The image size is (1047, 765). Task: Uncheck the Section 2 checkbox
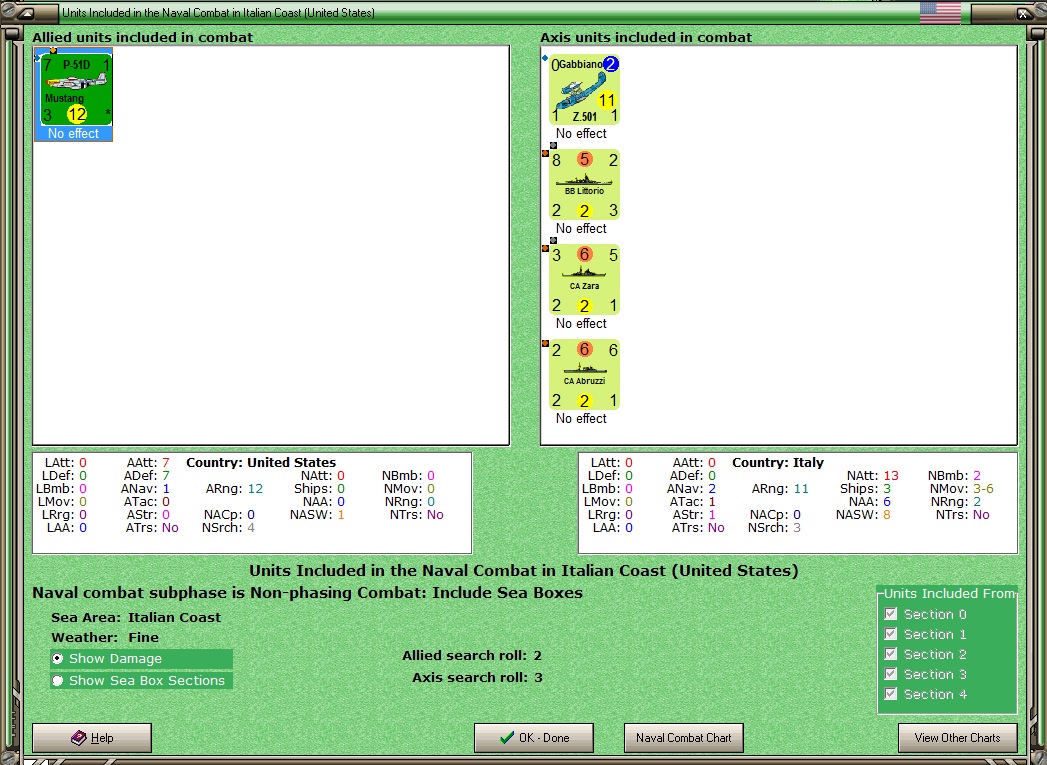(891, 654)
